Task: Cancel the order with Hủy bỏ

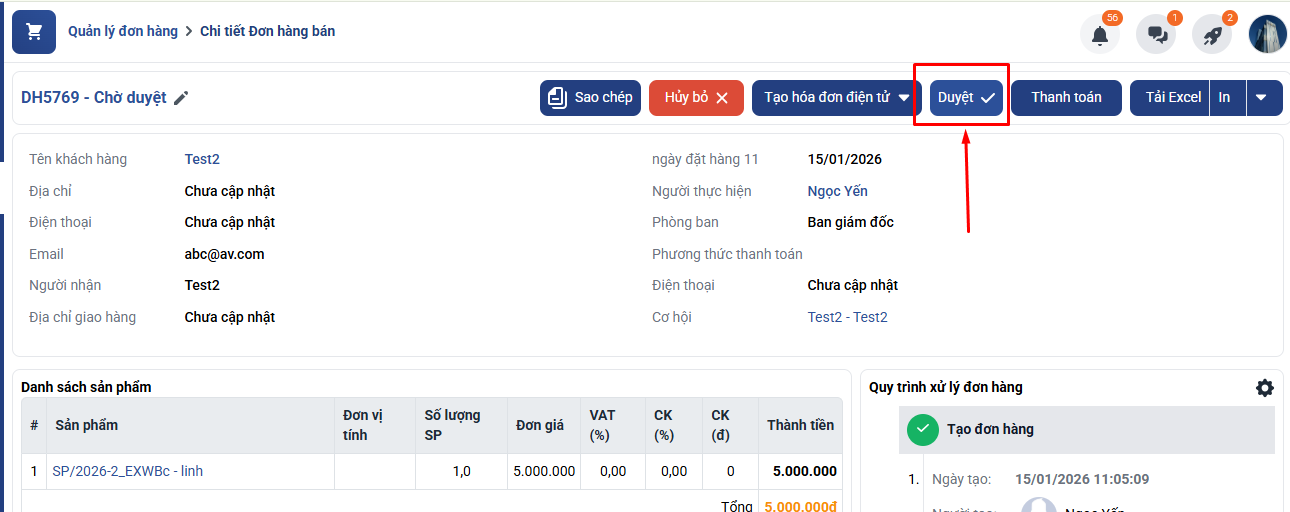Action: [x=696, y=98]
